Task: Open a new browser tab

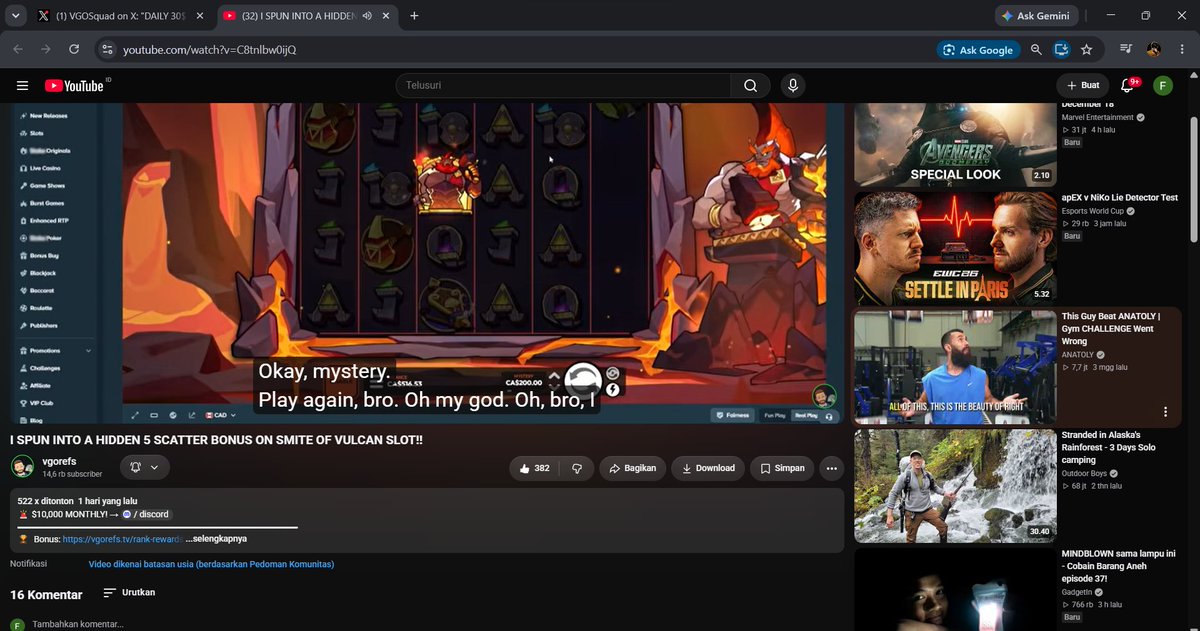Action: [x=414, y=16]
